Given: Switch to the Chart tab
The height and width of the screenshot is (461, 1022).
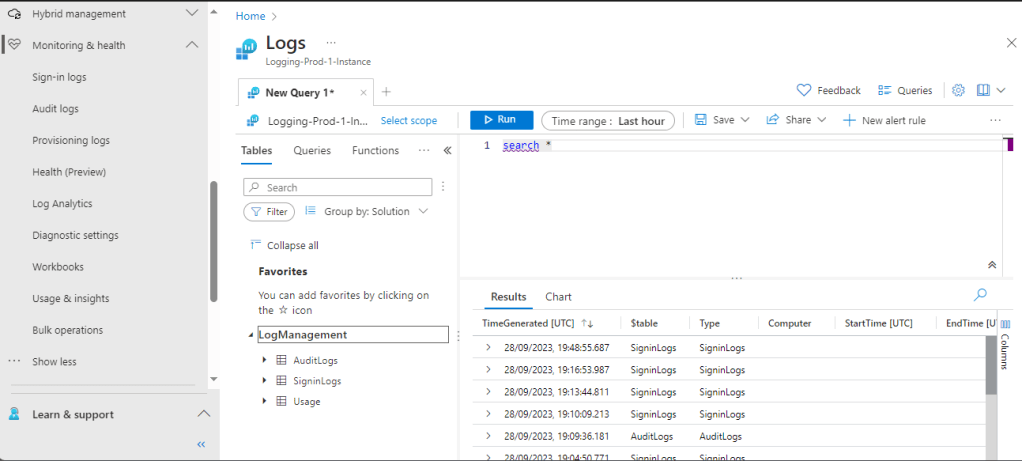Looking at the screenshot, I should [x=558, y=297].
